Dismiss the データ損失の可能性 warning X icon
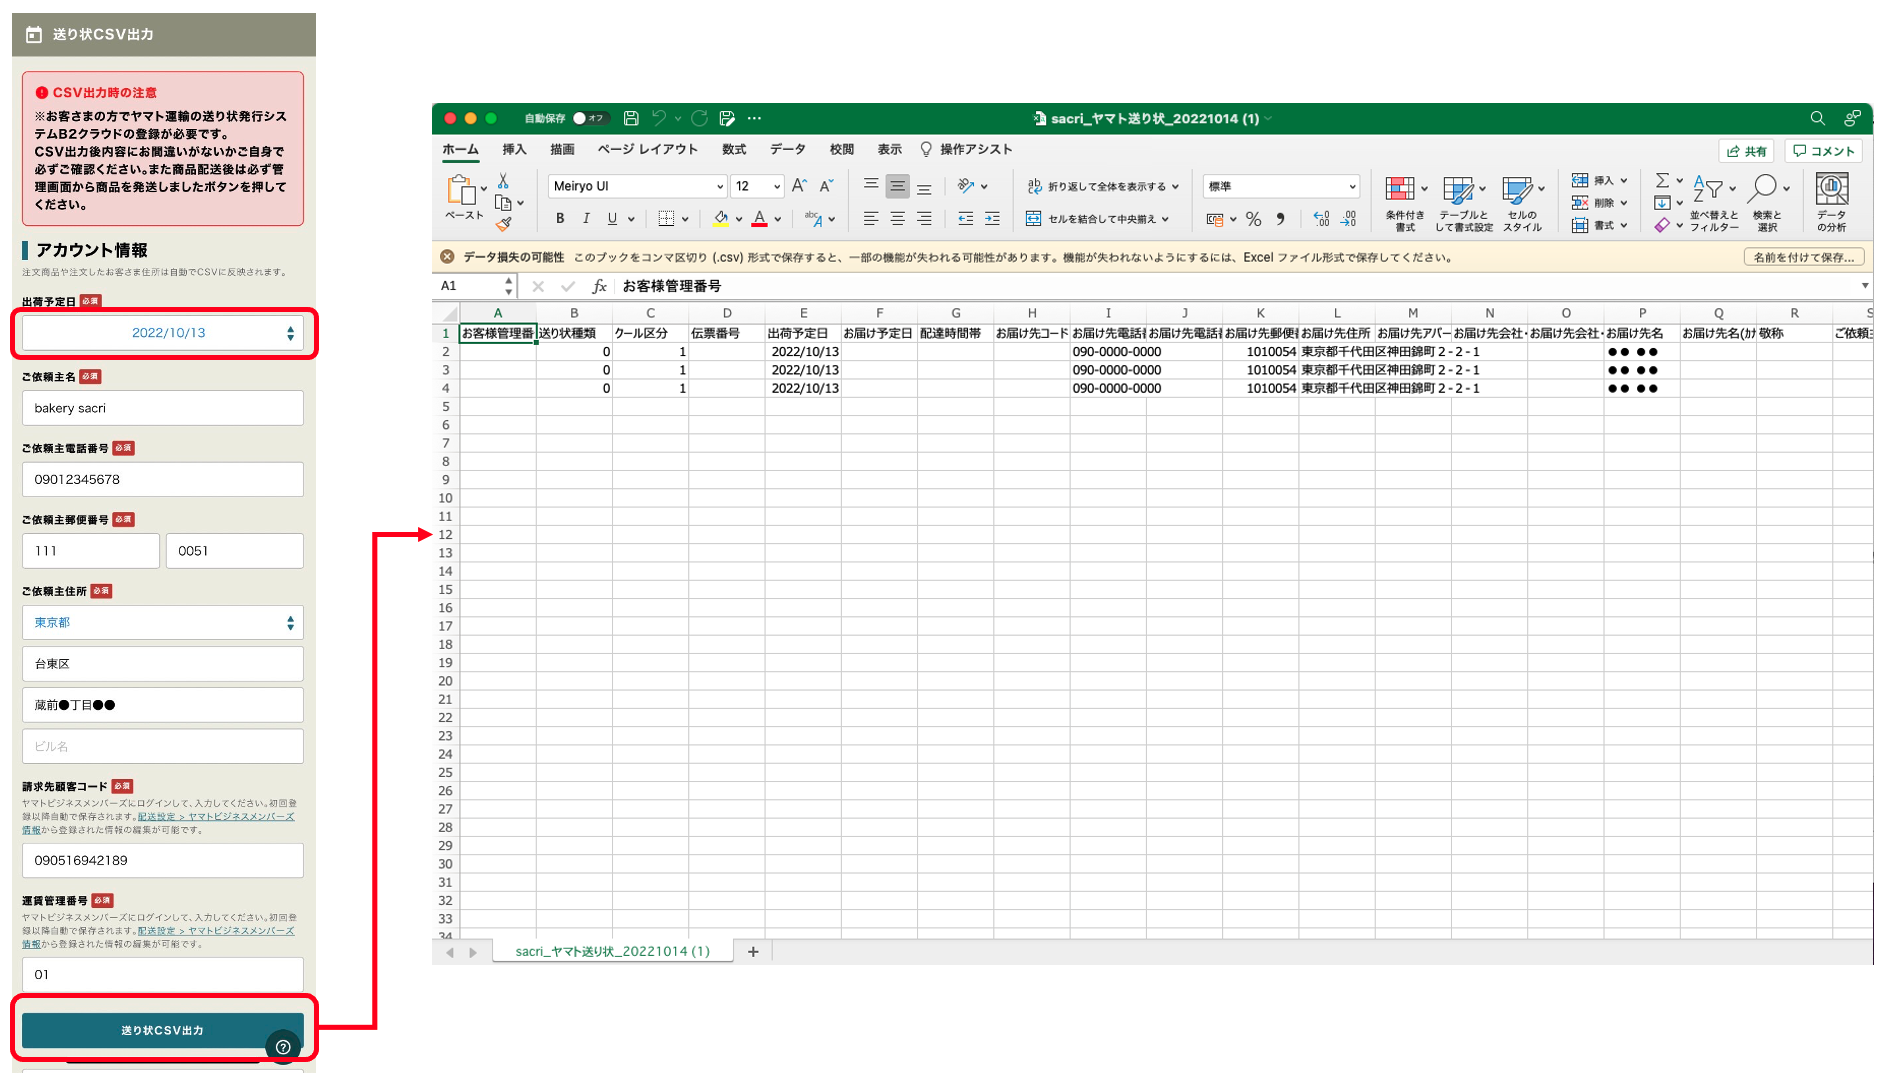This screenshot has height=1073, width=1889. click(447, 257)
